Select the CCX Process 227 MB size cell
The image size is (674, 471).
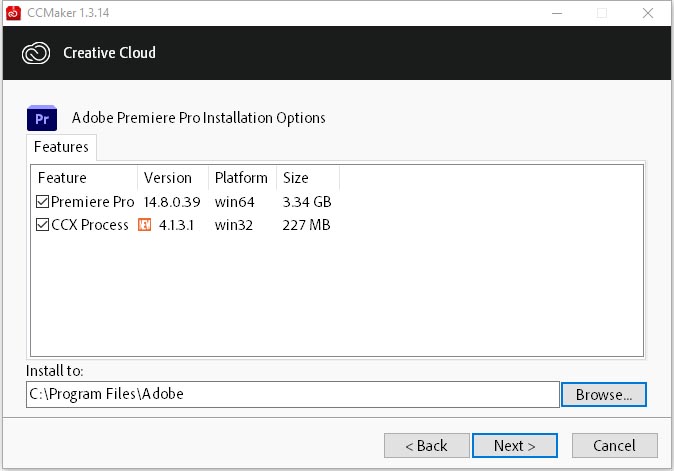(x=306, y=225)
